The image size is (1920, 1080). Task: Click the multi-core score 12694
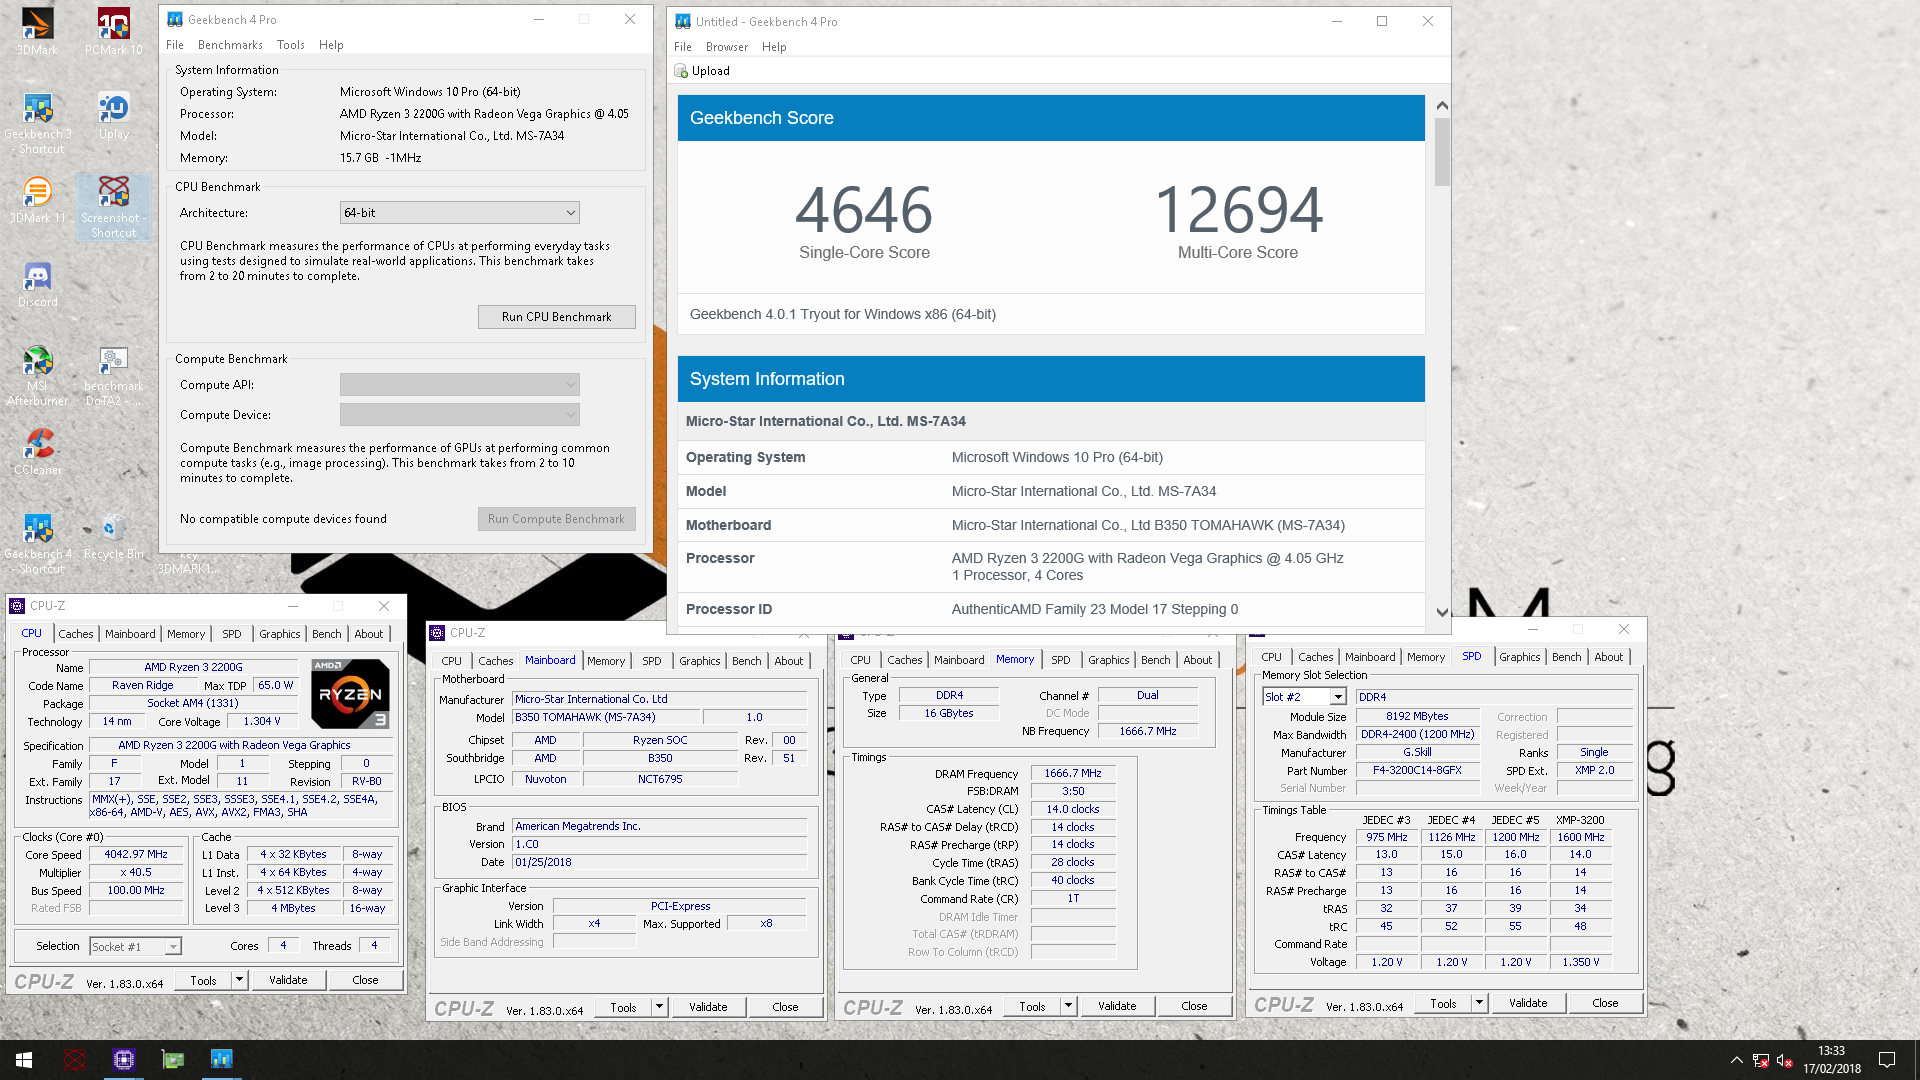[x=1238, y=210]
